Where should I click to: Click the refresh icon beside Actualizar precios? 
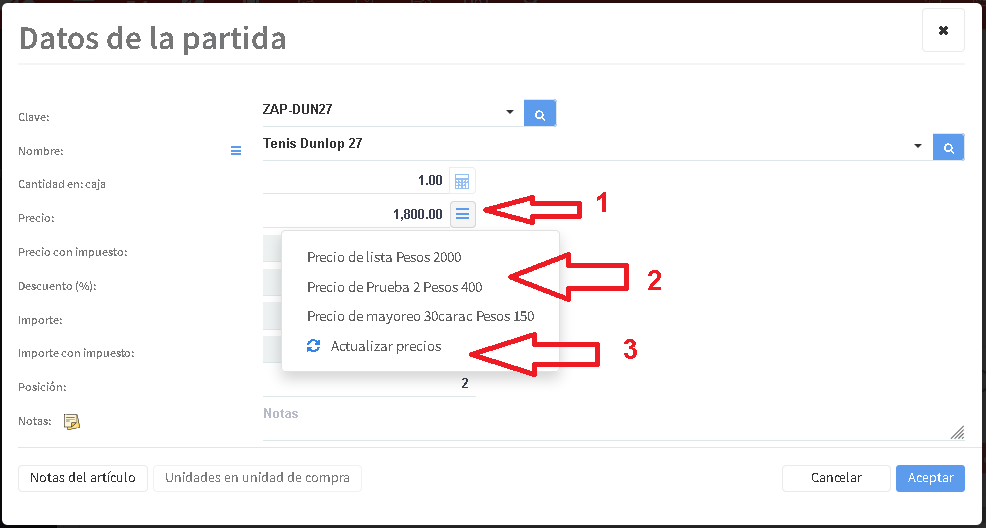tap(313, 346)
